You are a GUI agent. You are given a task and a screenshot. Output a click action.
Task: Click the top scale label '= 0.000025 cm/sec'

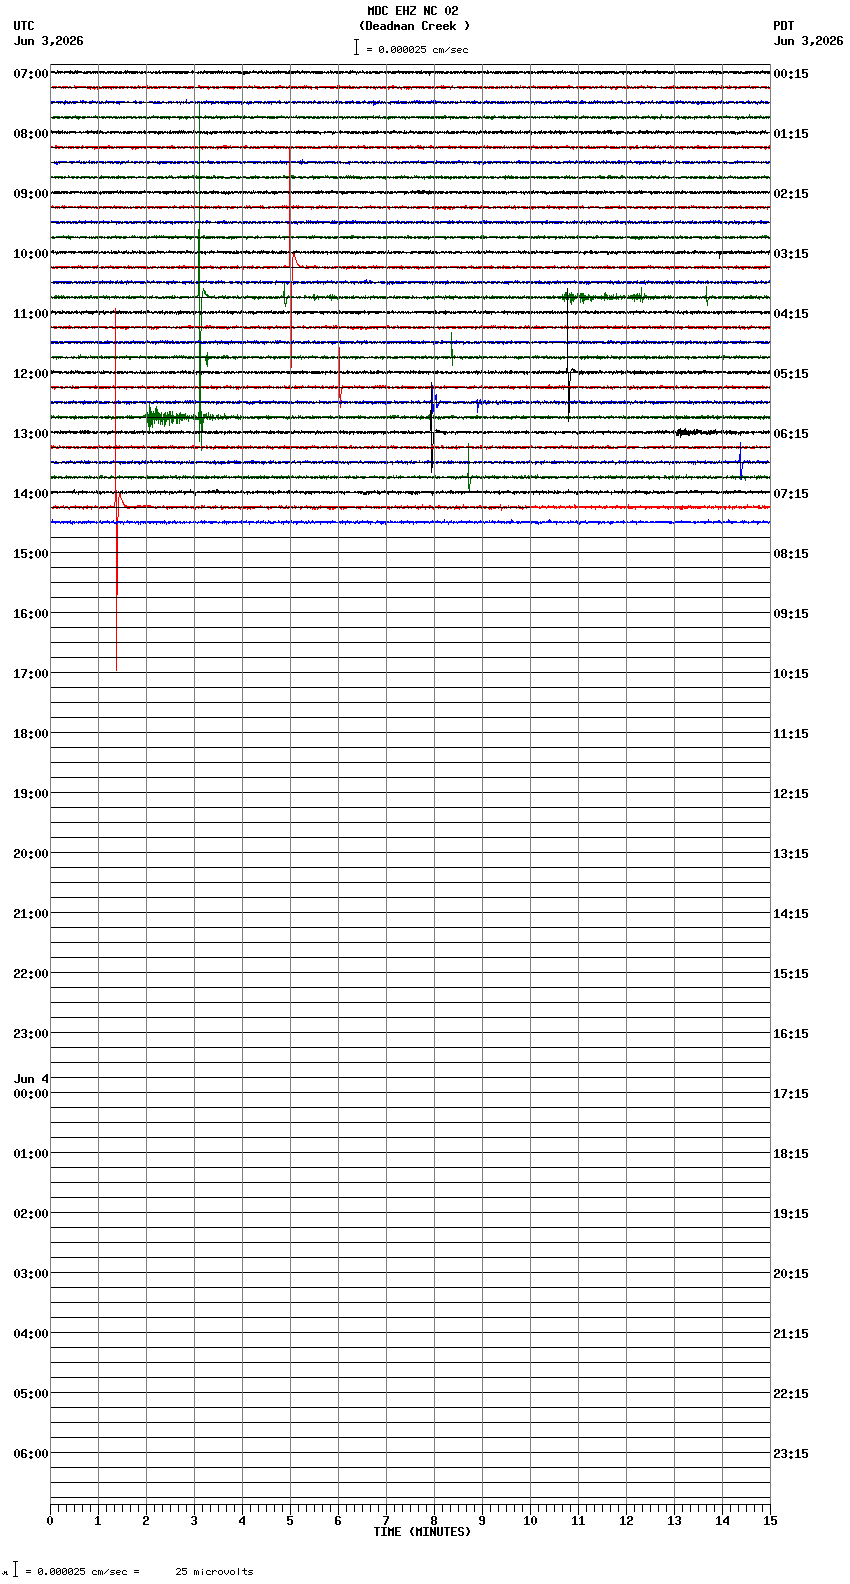(x=417, y=49)
